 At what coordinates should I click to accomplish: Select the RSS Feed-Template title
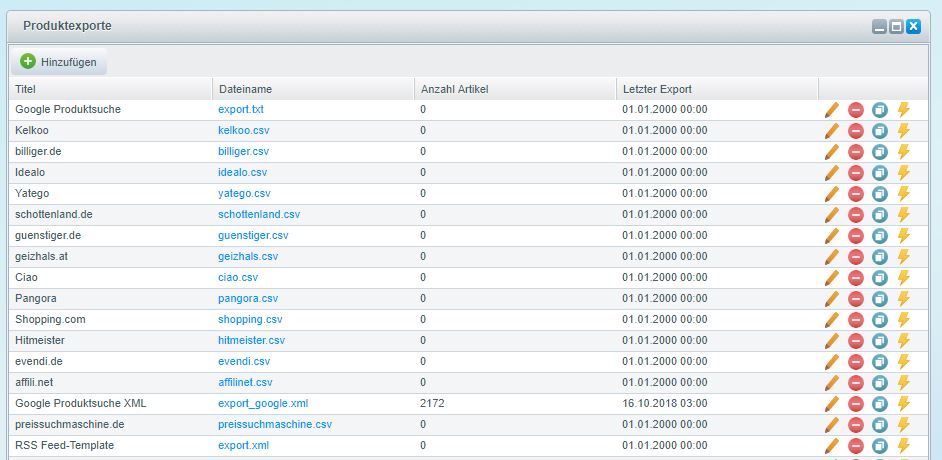64,446
